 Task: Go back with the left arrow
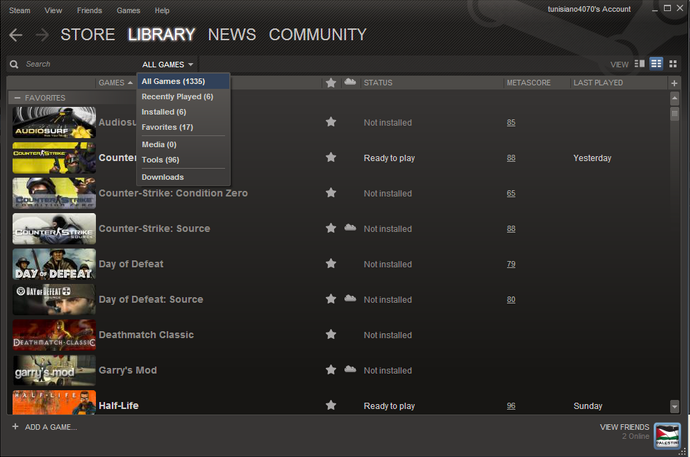click(15, 35)
